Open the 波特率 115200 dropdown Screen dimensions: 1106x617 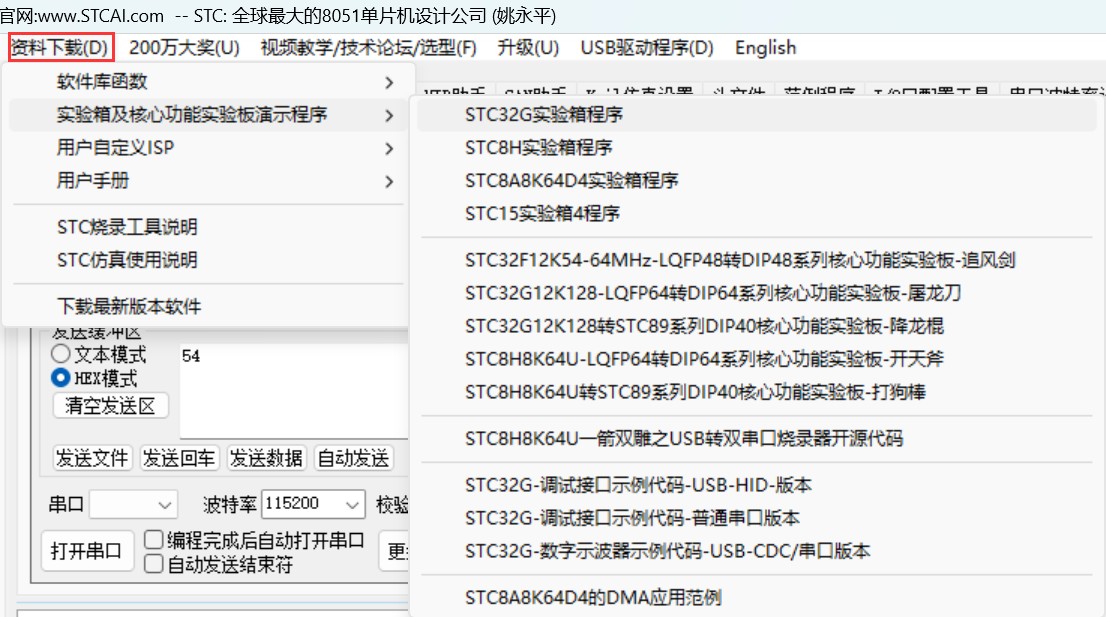[313, 504]
